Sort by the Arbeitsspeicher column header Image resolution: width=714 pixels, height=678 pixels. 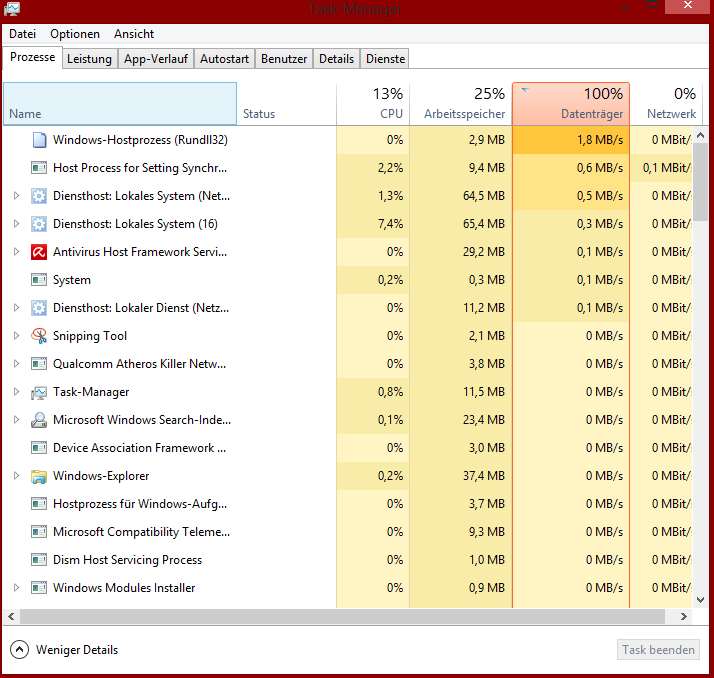pyautogui.click(x=461, y=104)
